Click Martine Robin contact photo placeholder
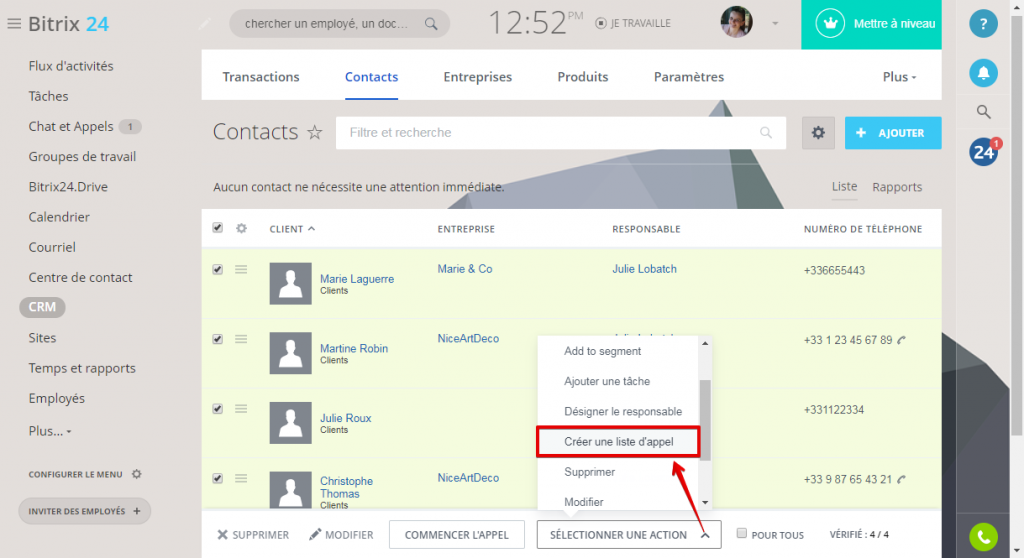The height and width of the screenshot is (558, 1024). point(291,353)
